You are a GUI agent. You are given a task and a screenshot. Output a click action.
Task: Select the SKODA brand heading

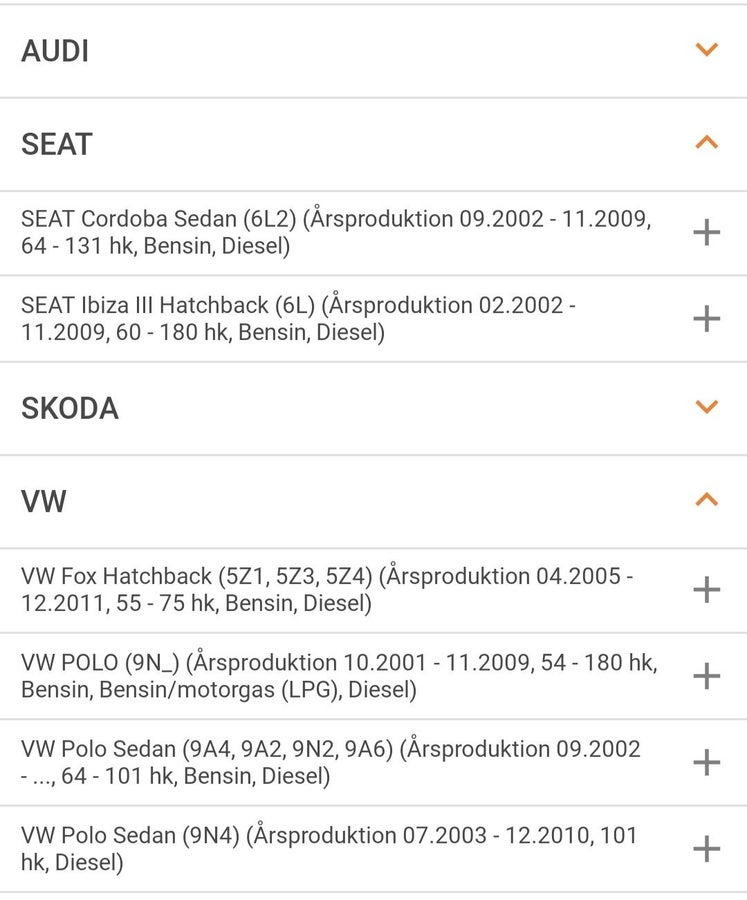[x=70, y=408]
